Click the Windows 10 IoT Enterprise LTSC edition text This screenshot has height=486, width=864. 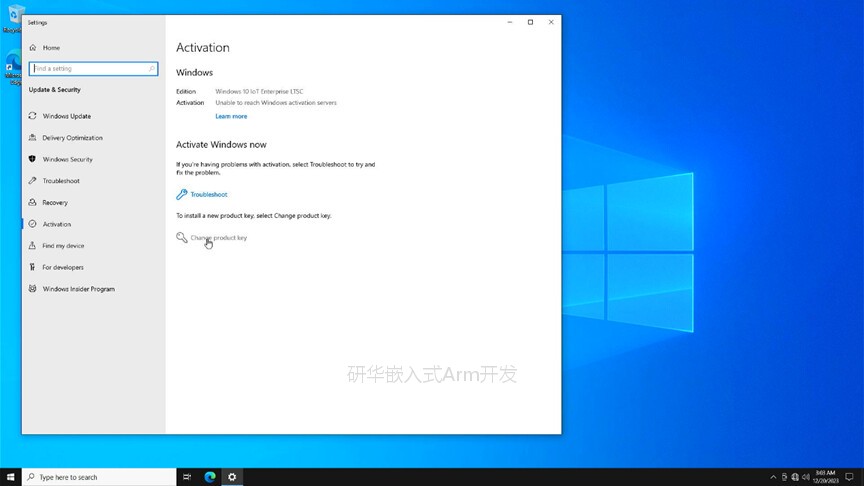point(259,91)
